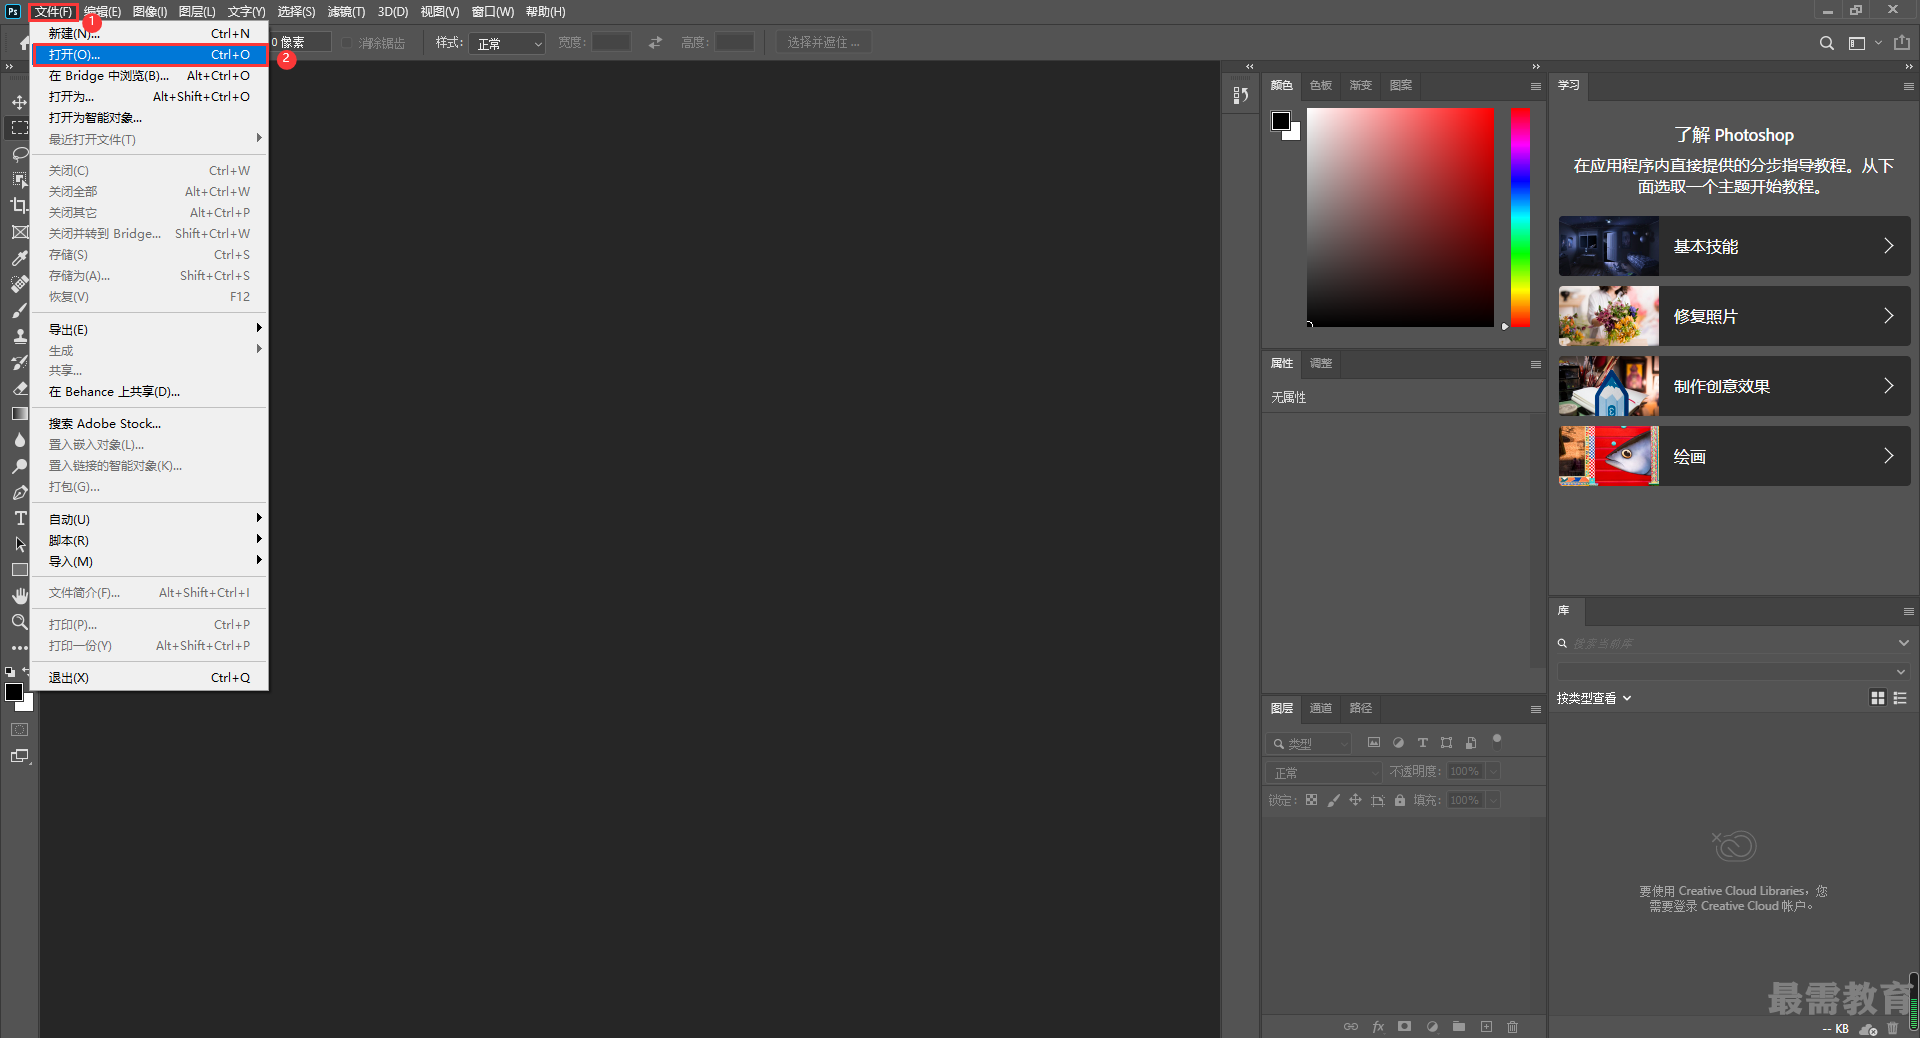The height and width of the screenshot is (1038, 1920).
Task: Select the Eraser tool
Action: pos(19,388)
